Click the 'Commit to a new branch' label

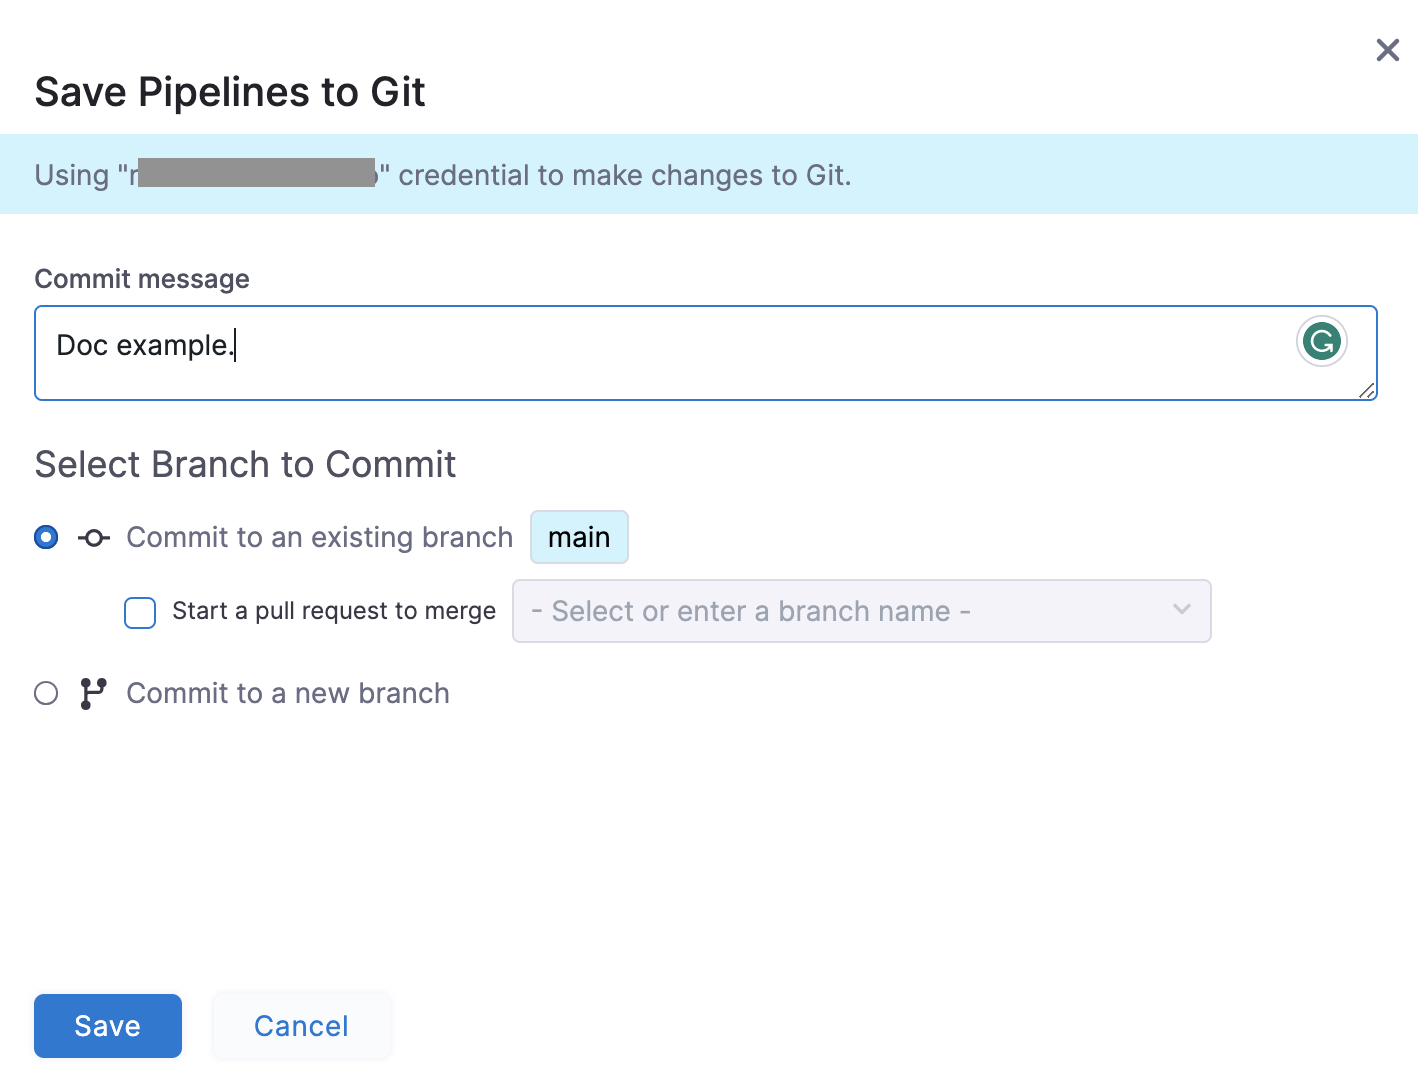pos(288,693)
